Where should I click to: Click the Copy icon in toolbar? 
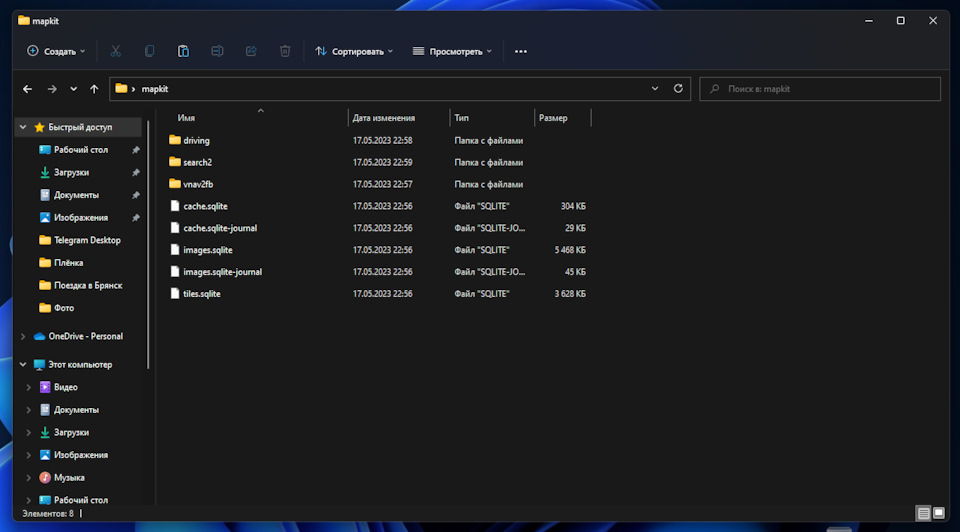tap(149, 51)
